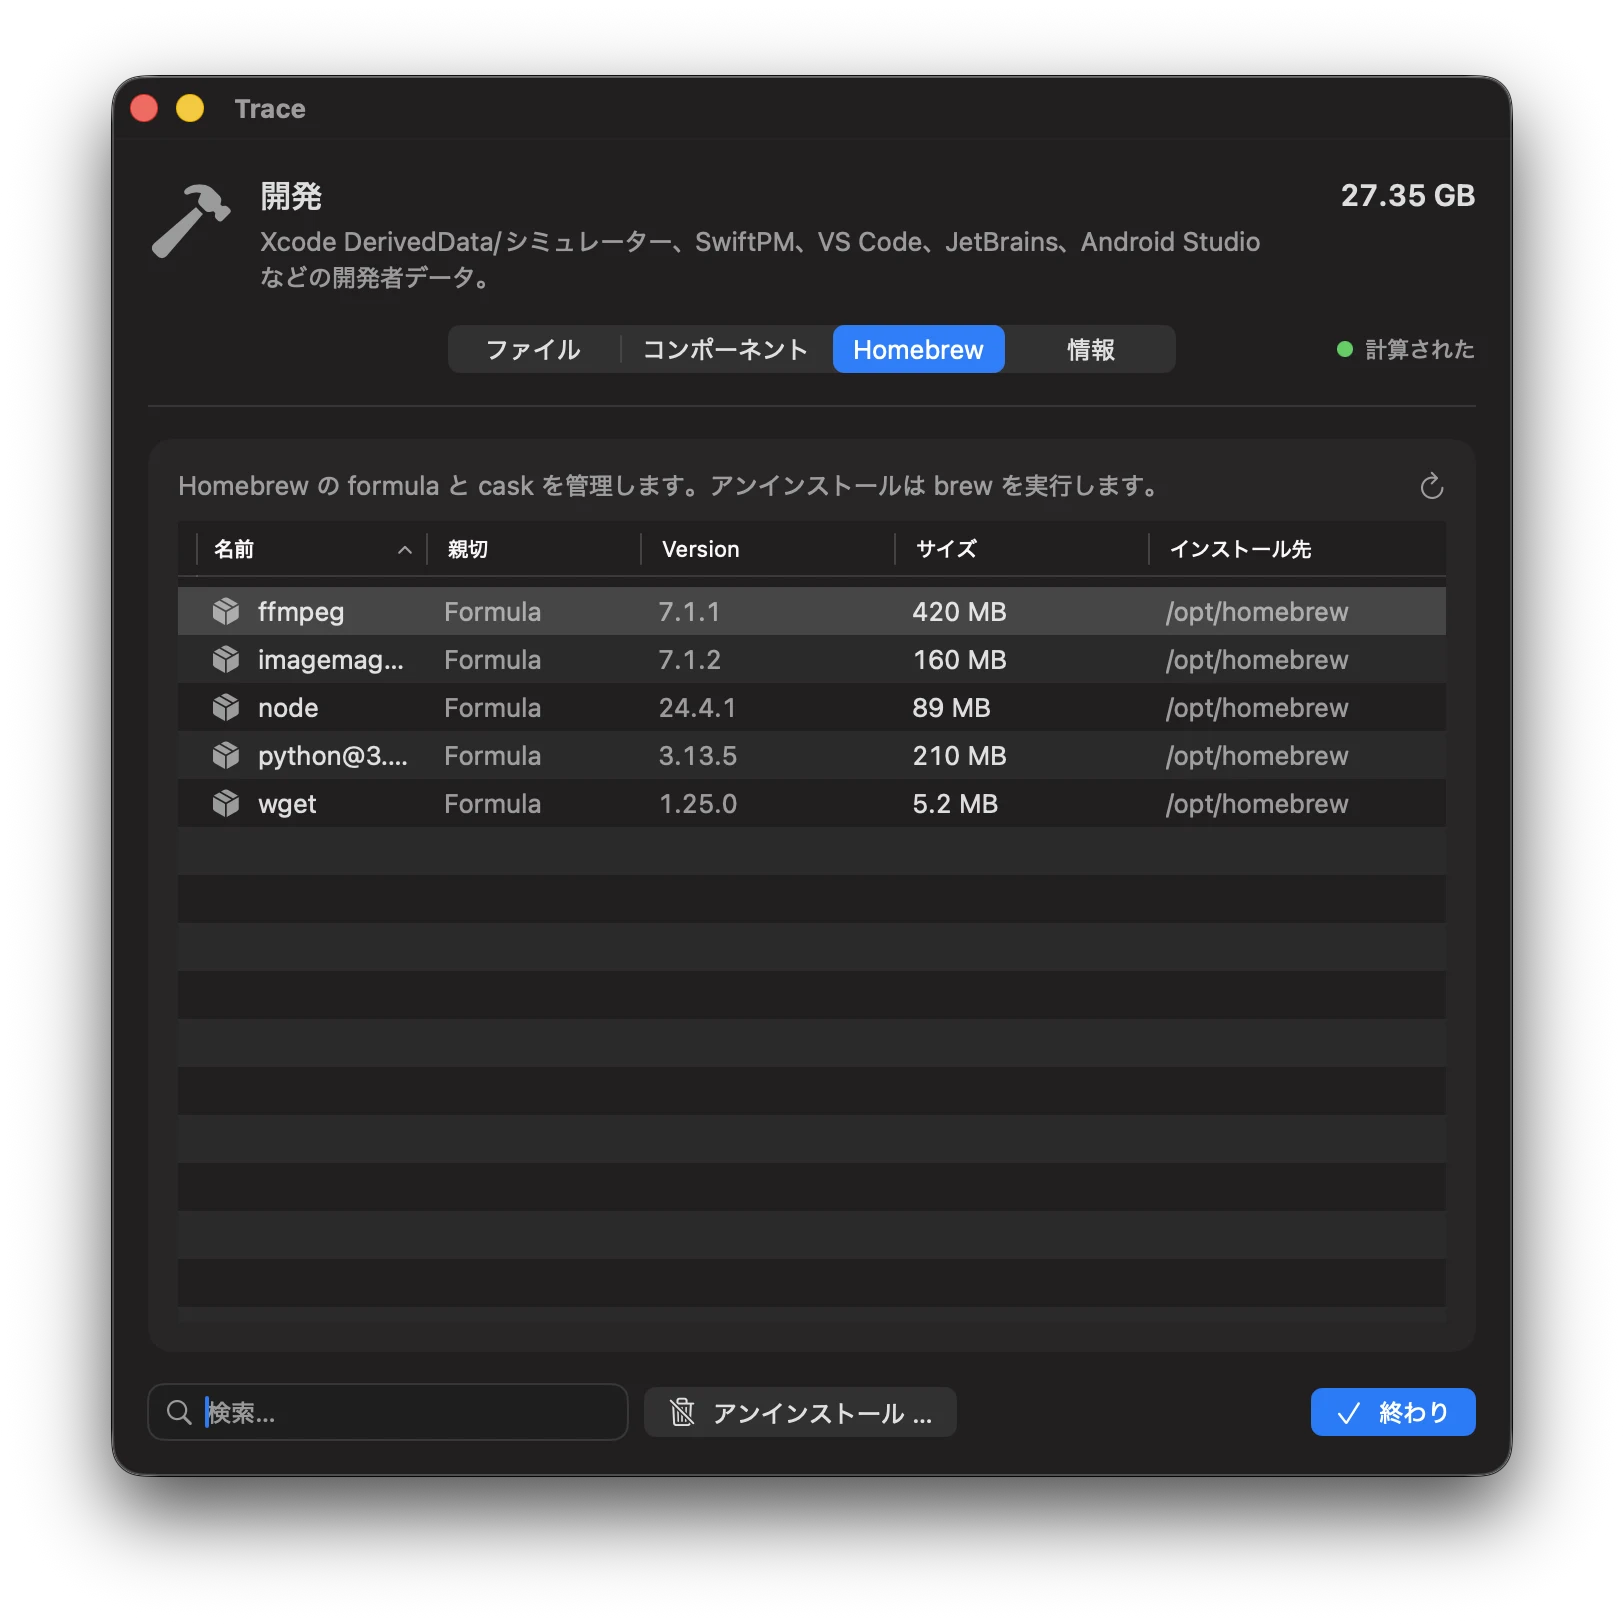Image resolution: width=1624 pixels, height=1624 pixels.
Task: Click the 5.2 MB size cell
Action: point(955,803)
